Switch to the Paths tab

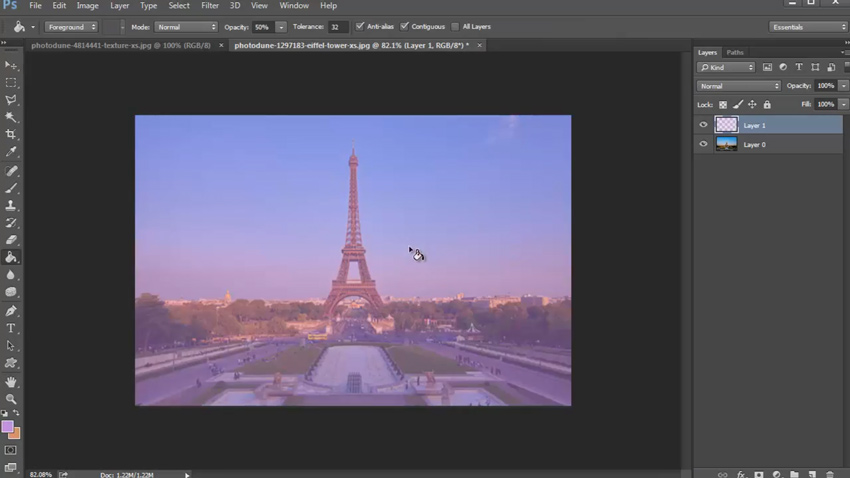pyautogui.click(x=735, y=52)
